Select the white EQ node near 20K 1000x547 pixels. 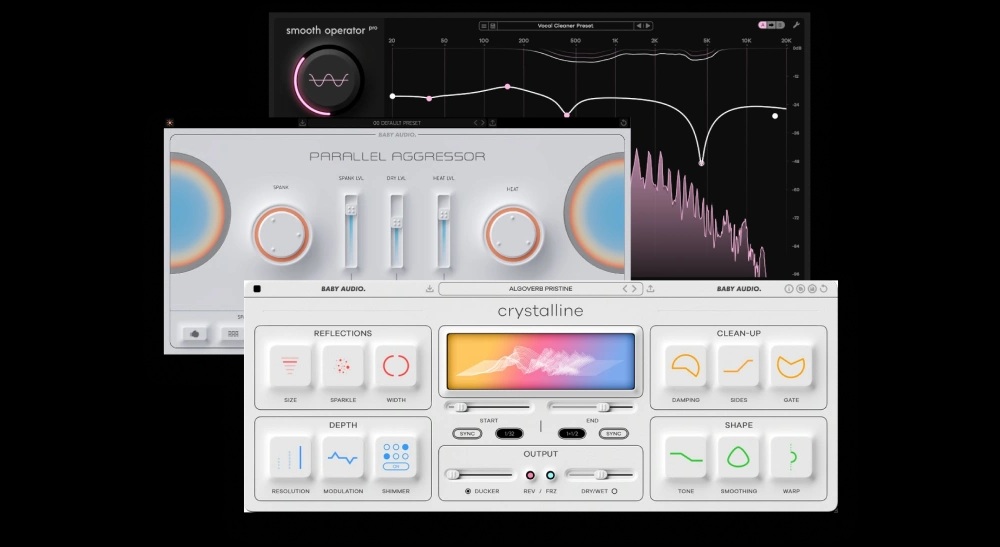(x=775, y=116)
